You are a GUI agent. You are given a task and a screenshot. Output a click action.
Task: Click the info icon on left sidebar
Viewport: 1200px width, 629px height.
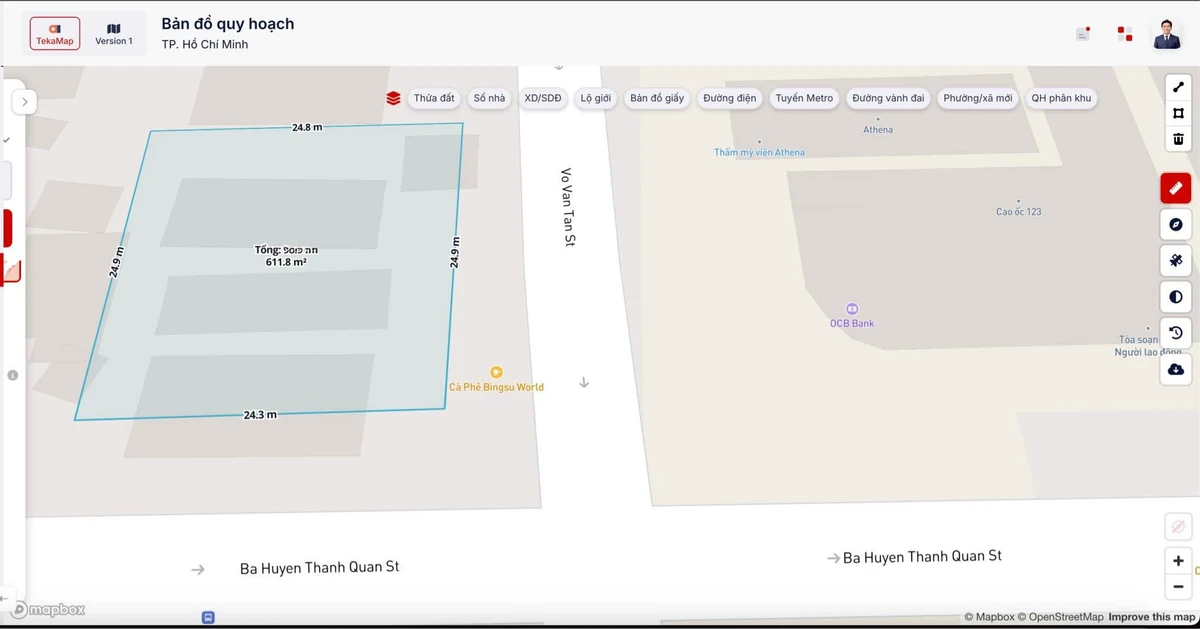pos(13,375)
